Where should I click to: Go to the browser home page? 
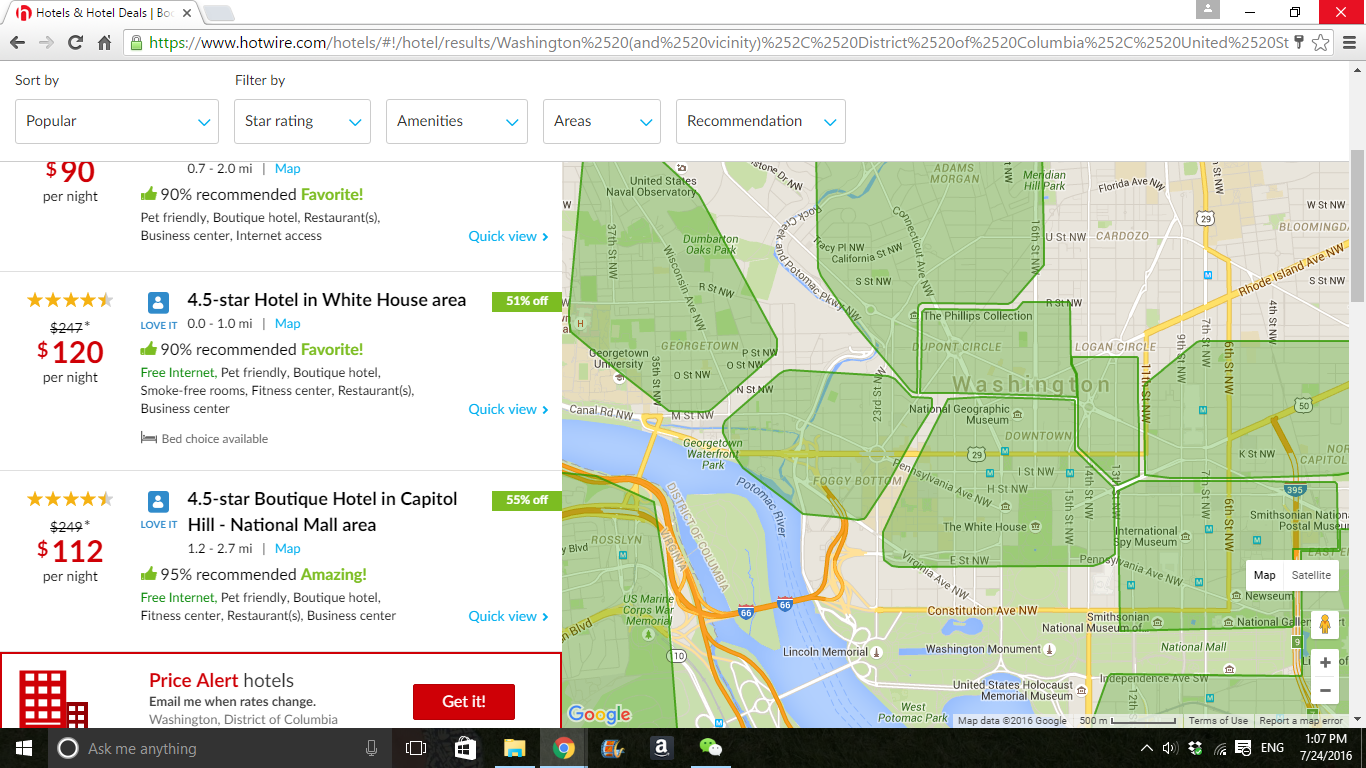104,42
